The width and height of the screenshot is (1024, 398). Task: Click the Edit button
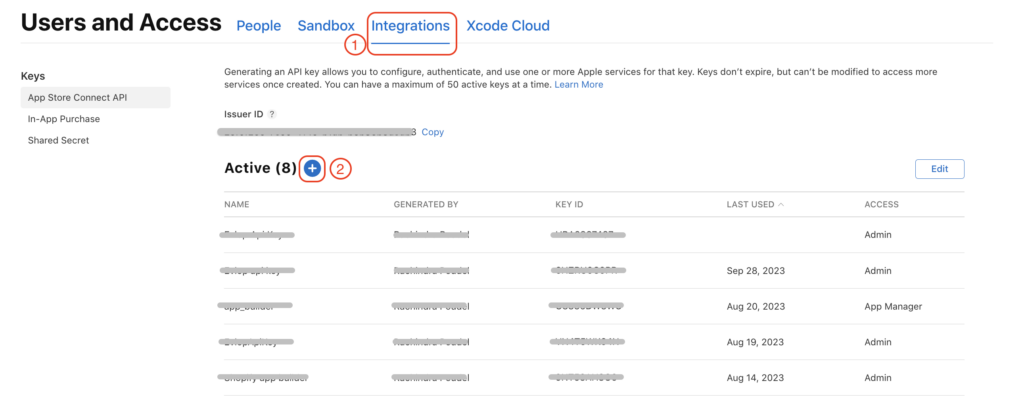[x=940, y=169]
